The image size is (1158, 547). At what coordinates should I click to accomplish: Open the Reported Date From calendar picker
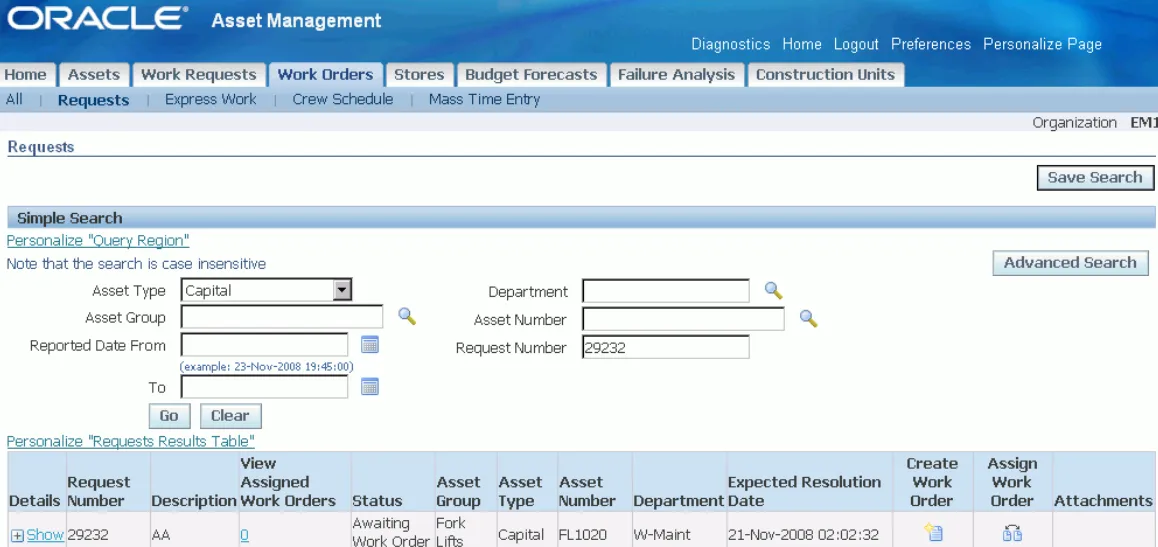tap(370, 344)
